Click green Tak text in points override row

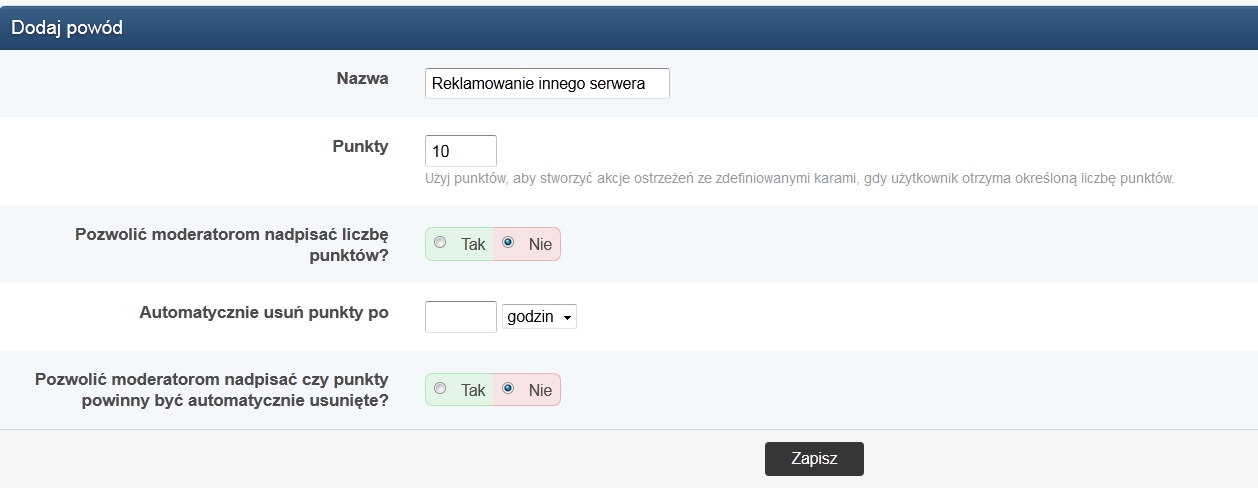pyautogui.click(x=473, y=244)
